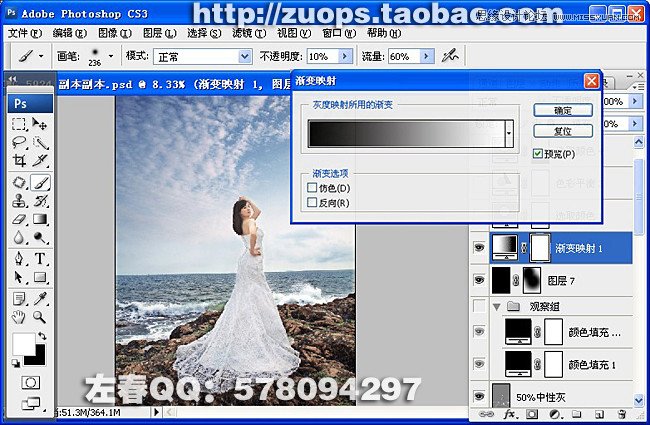Select the Move tool

(x=40, y=124)
